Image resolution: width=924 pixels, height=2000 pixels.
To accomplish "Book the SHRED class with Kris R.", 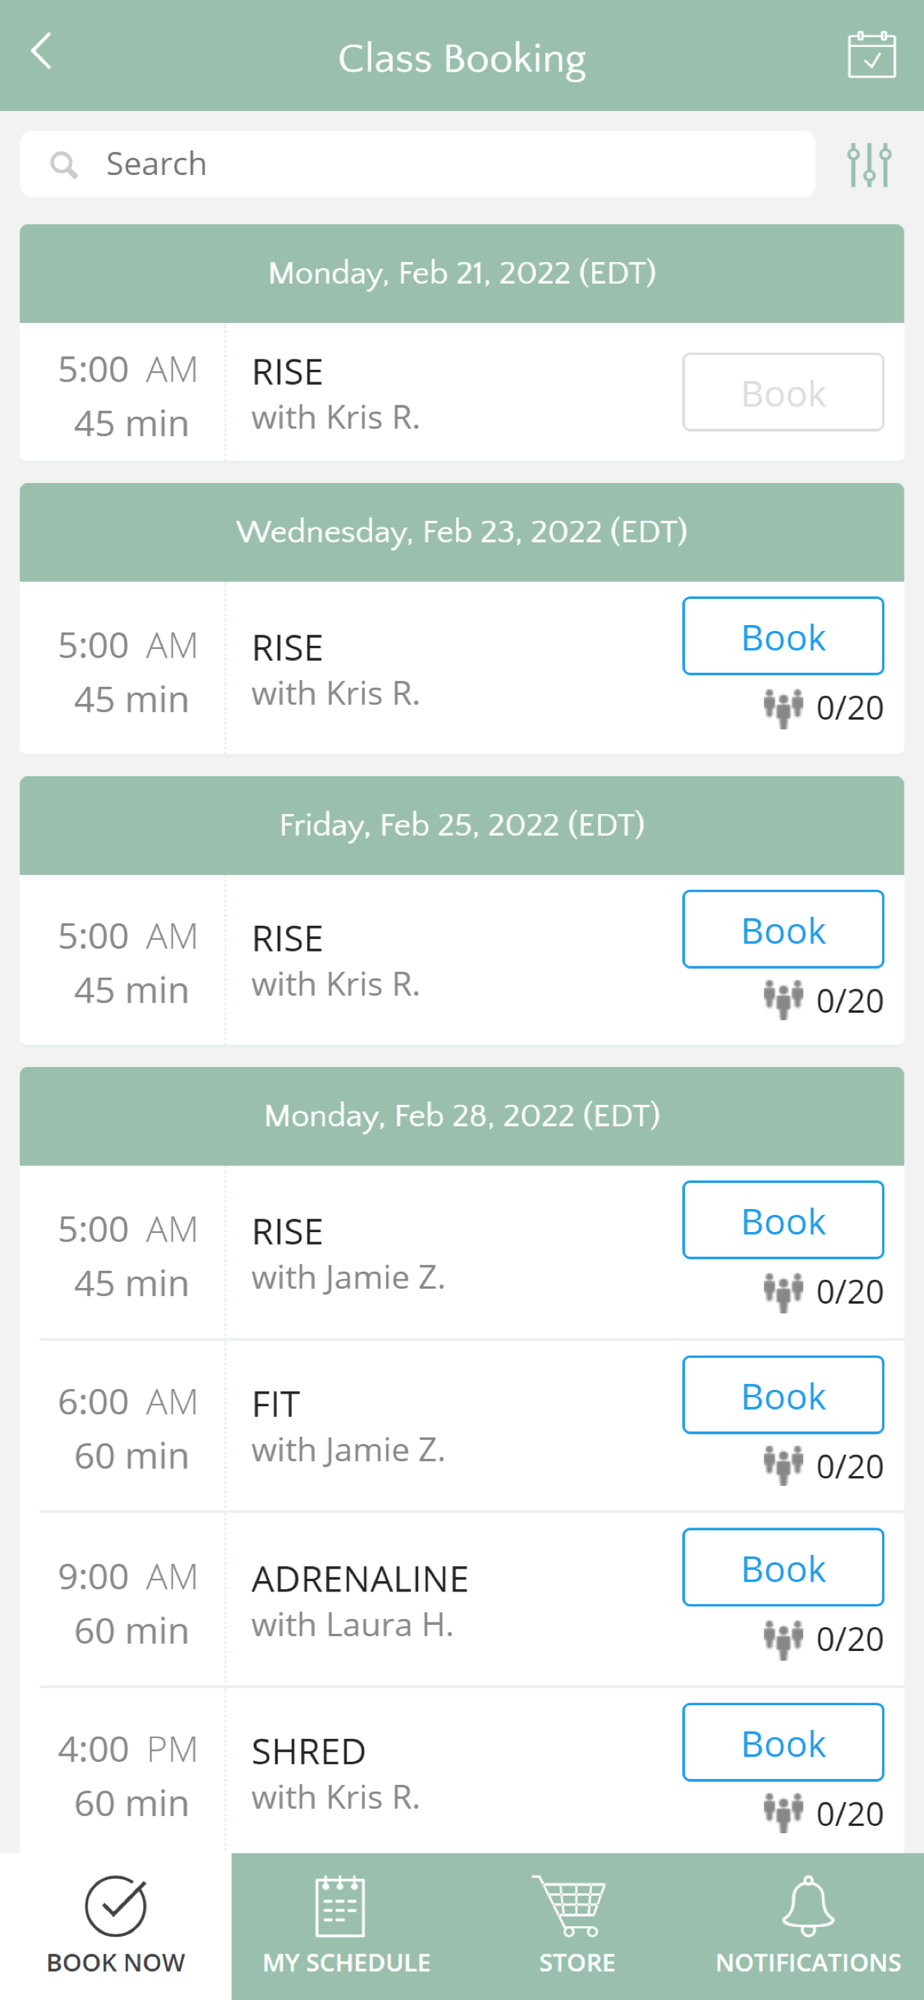I will (x=783, y=1742).
